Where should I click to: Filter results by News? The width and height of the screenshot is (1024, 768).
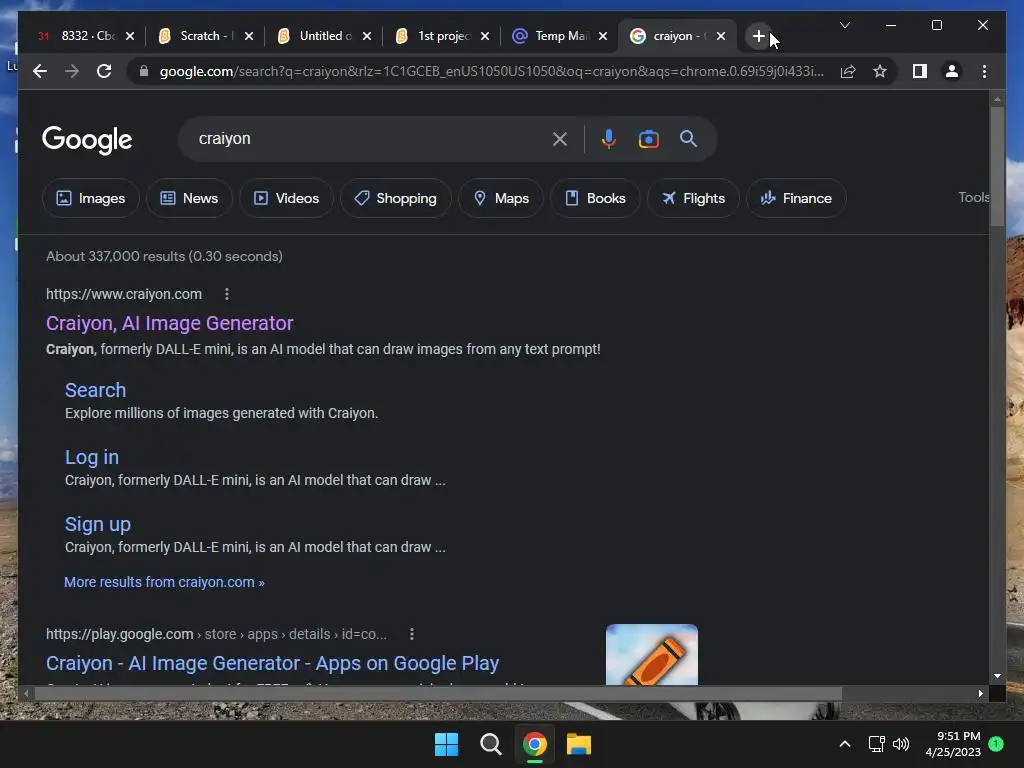tap(189, 198)
